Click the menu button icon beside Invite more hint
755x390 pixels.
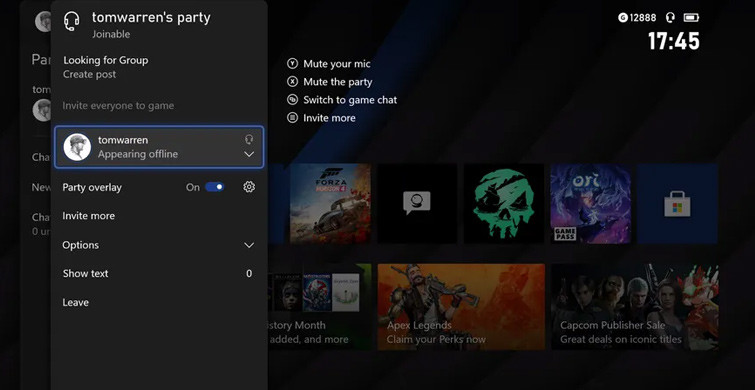pos(292,117)
